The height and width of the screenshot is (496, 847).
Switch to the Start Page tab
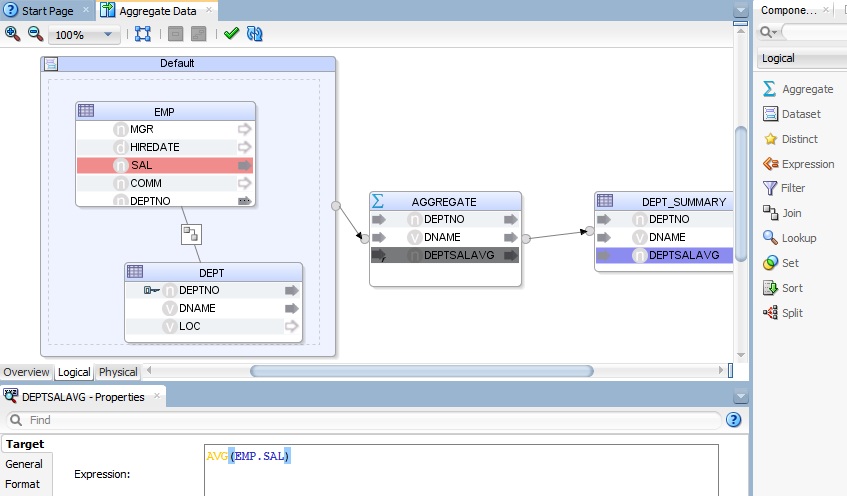tap(47, 11)
